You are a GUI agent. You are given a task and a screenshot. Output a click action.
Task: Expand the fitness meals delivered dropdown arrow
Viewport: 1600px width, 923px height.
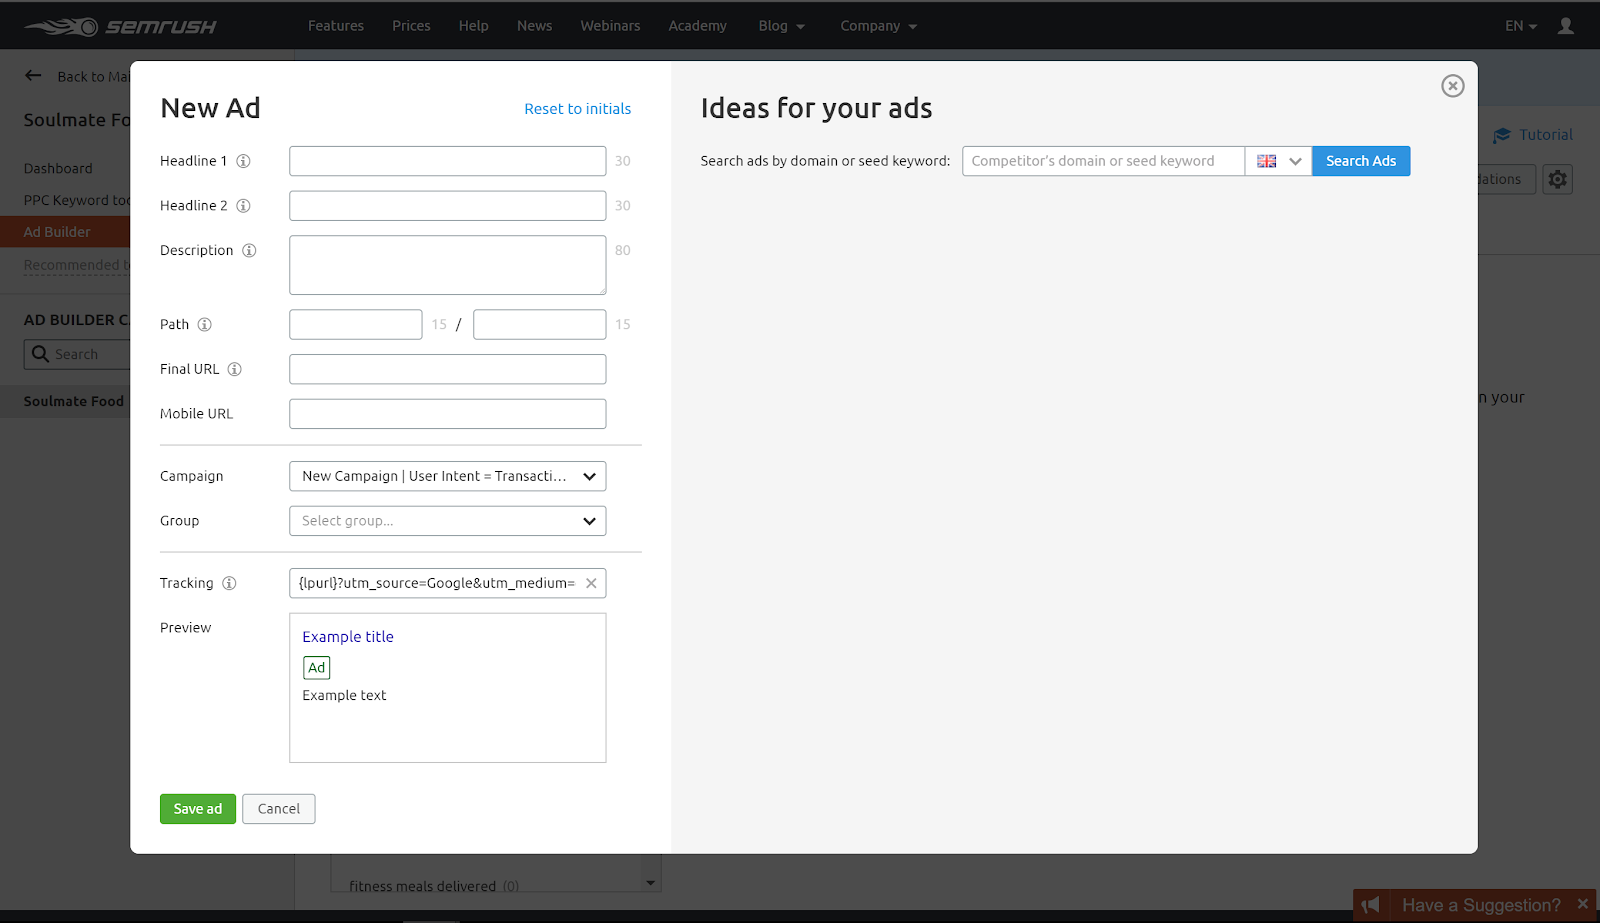(651, 883)
